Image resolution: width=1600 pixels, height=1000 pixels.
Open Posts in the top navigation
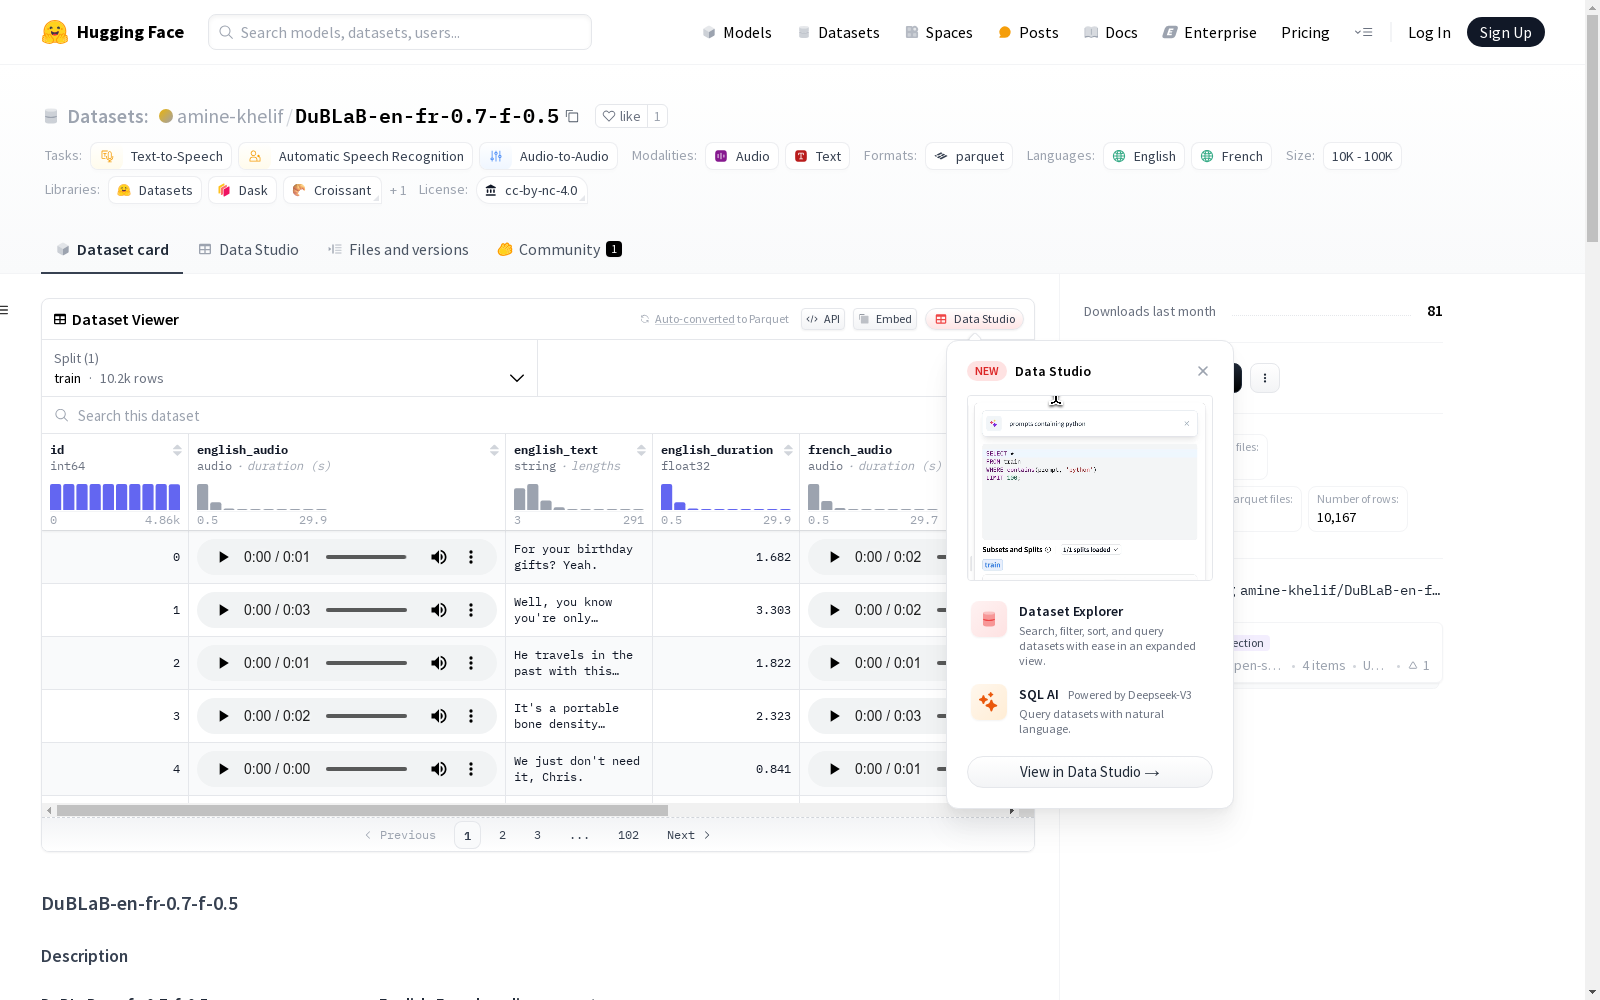[x=1028, y=32]
